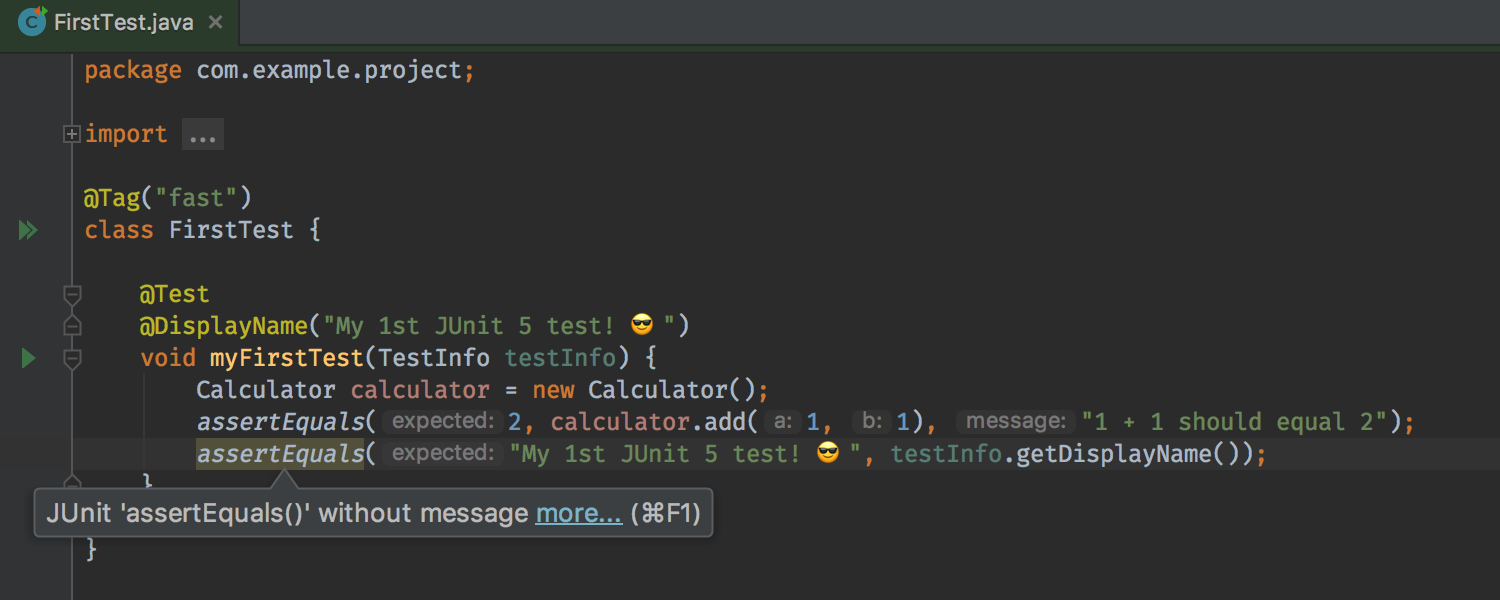Run all tests via class gutter icon
The width and height of the screenshot is (1500, 600).
(x=28, y=230)
